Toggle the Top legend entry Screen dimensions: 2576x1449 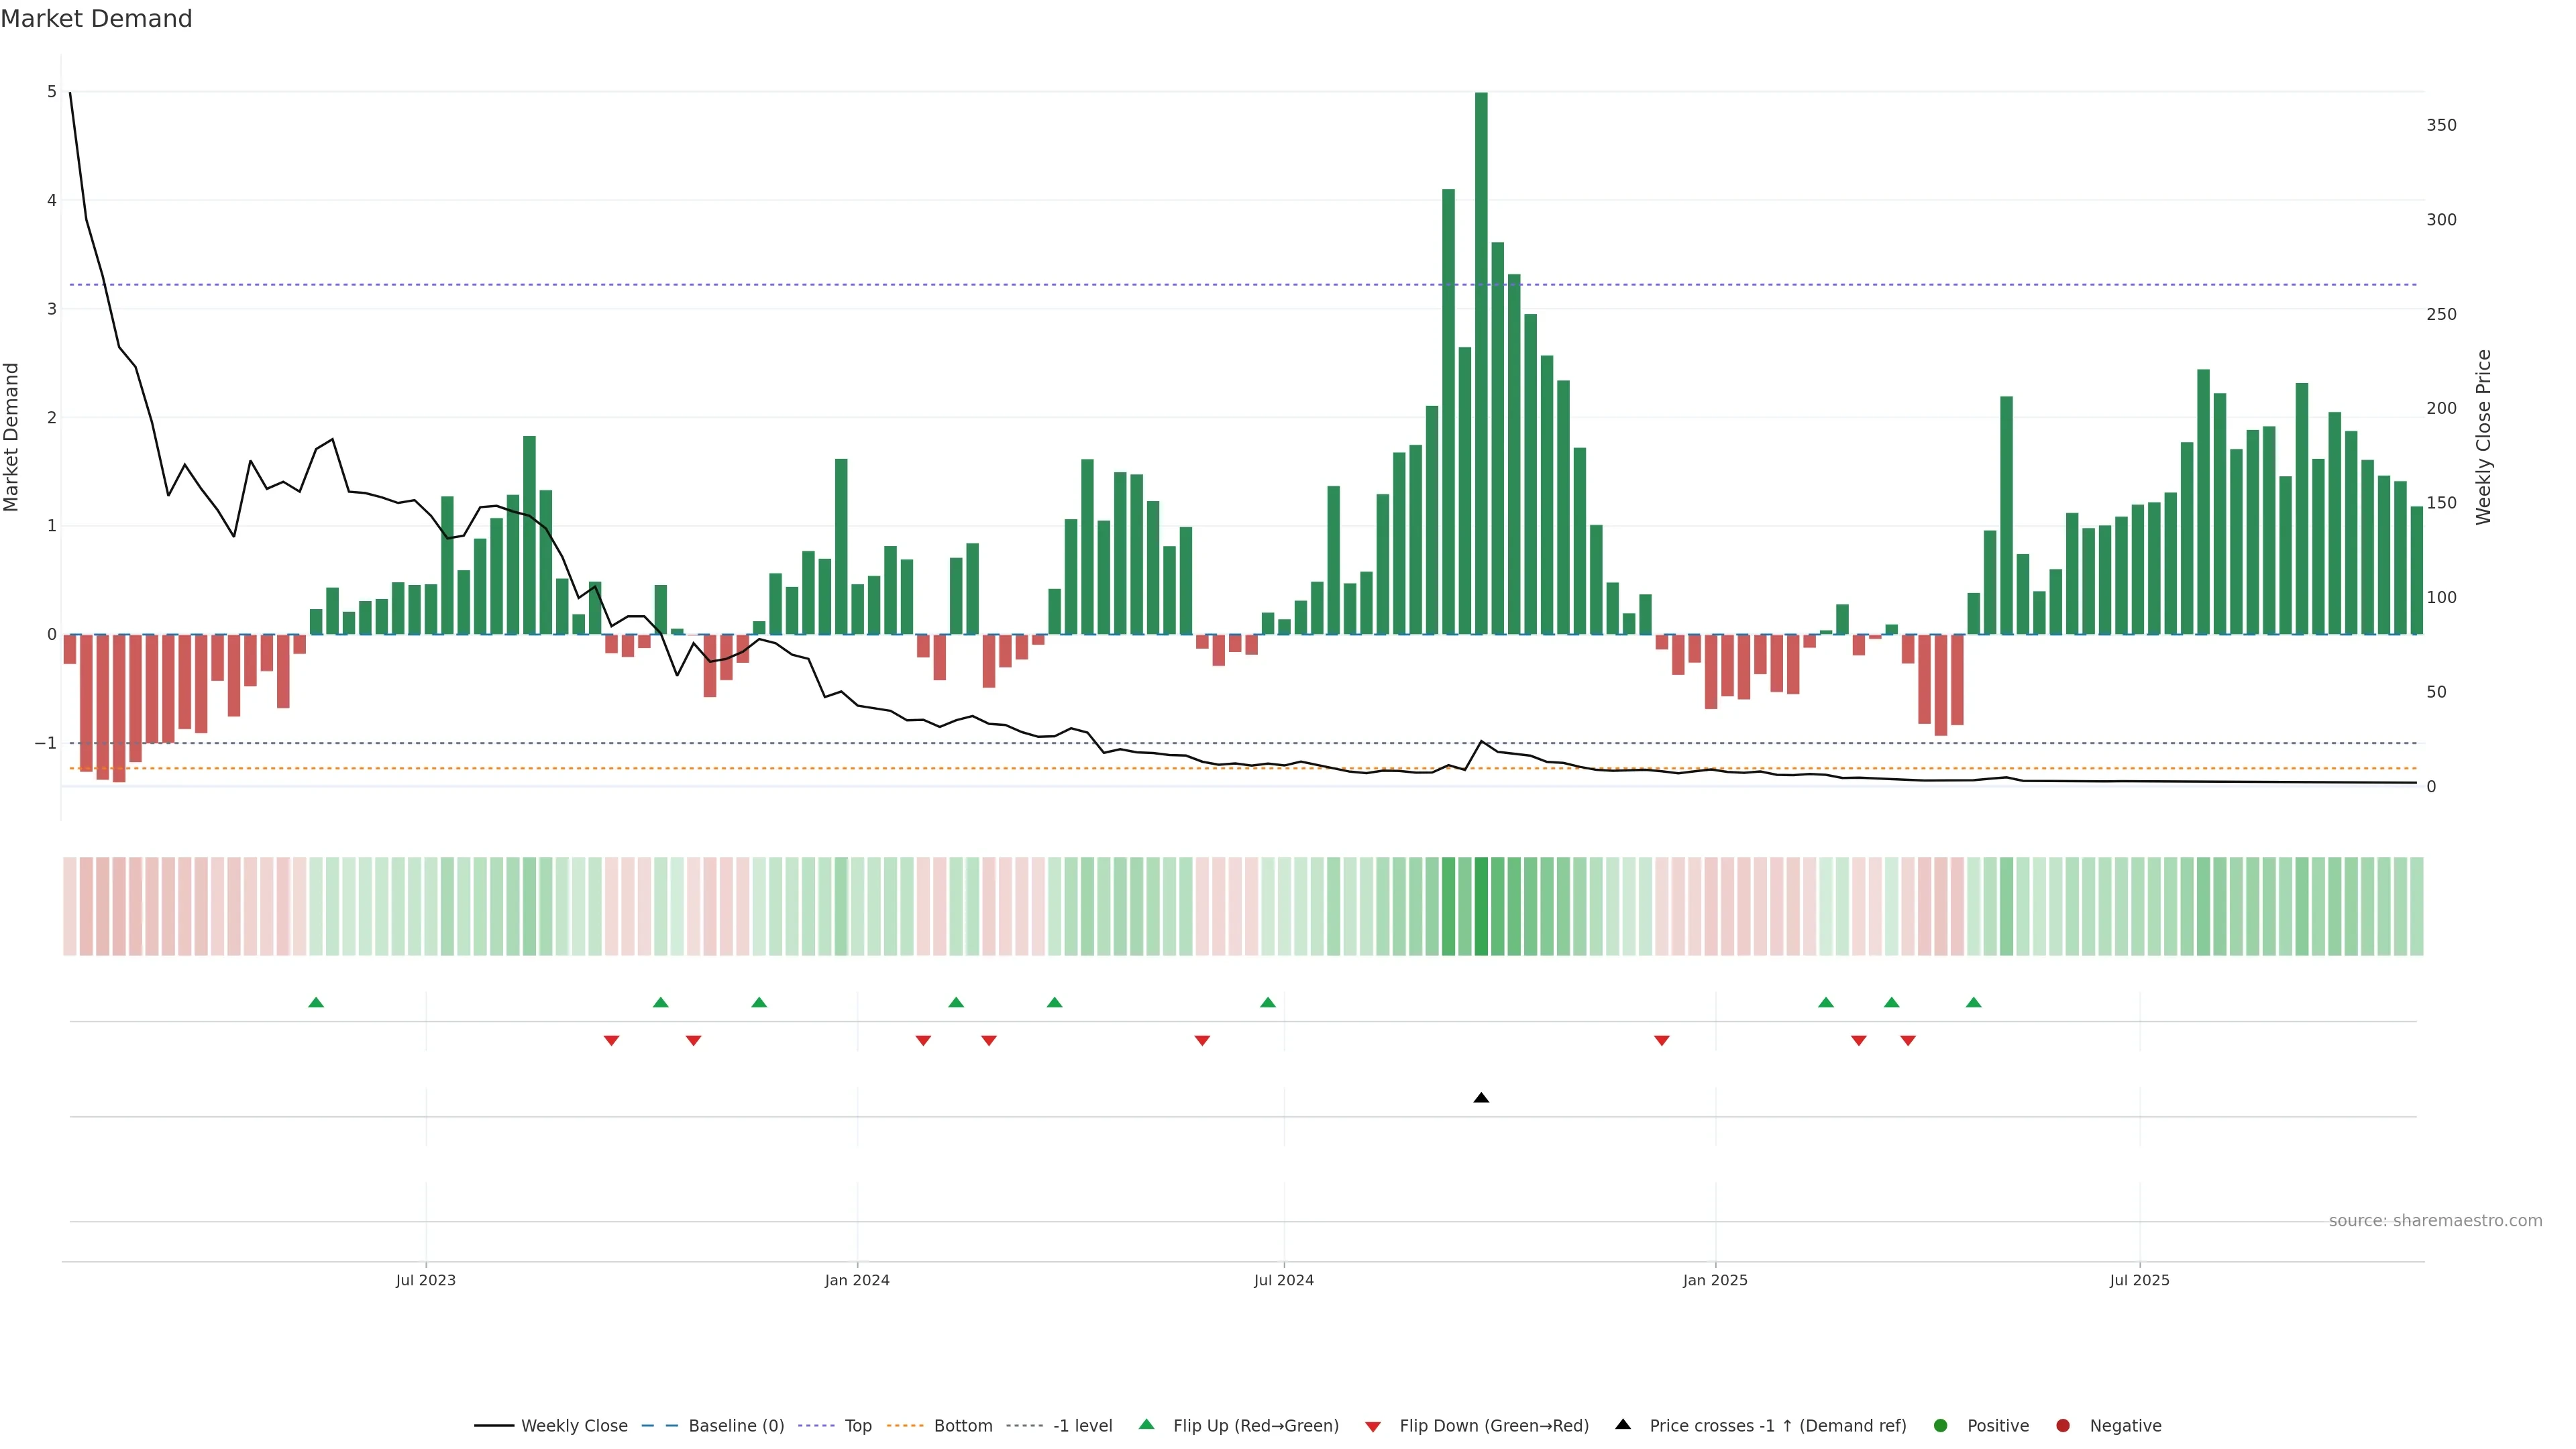tap(857, 1426)
